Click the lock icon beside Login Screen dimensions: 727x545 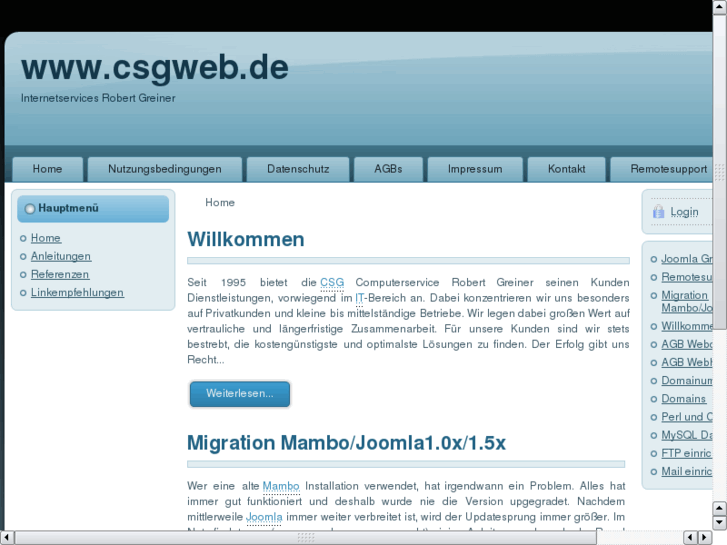pos(658,212)
